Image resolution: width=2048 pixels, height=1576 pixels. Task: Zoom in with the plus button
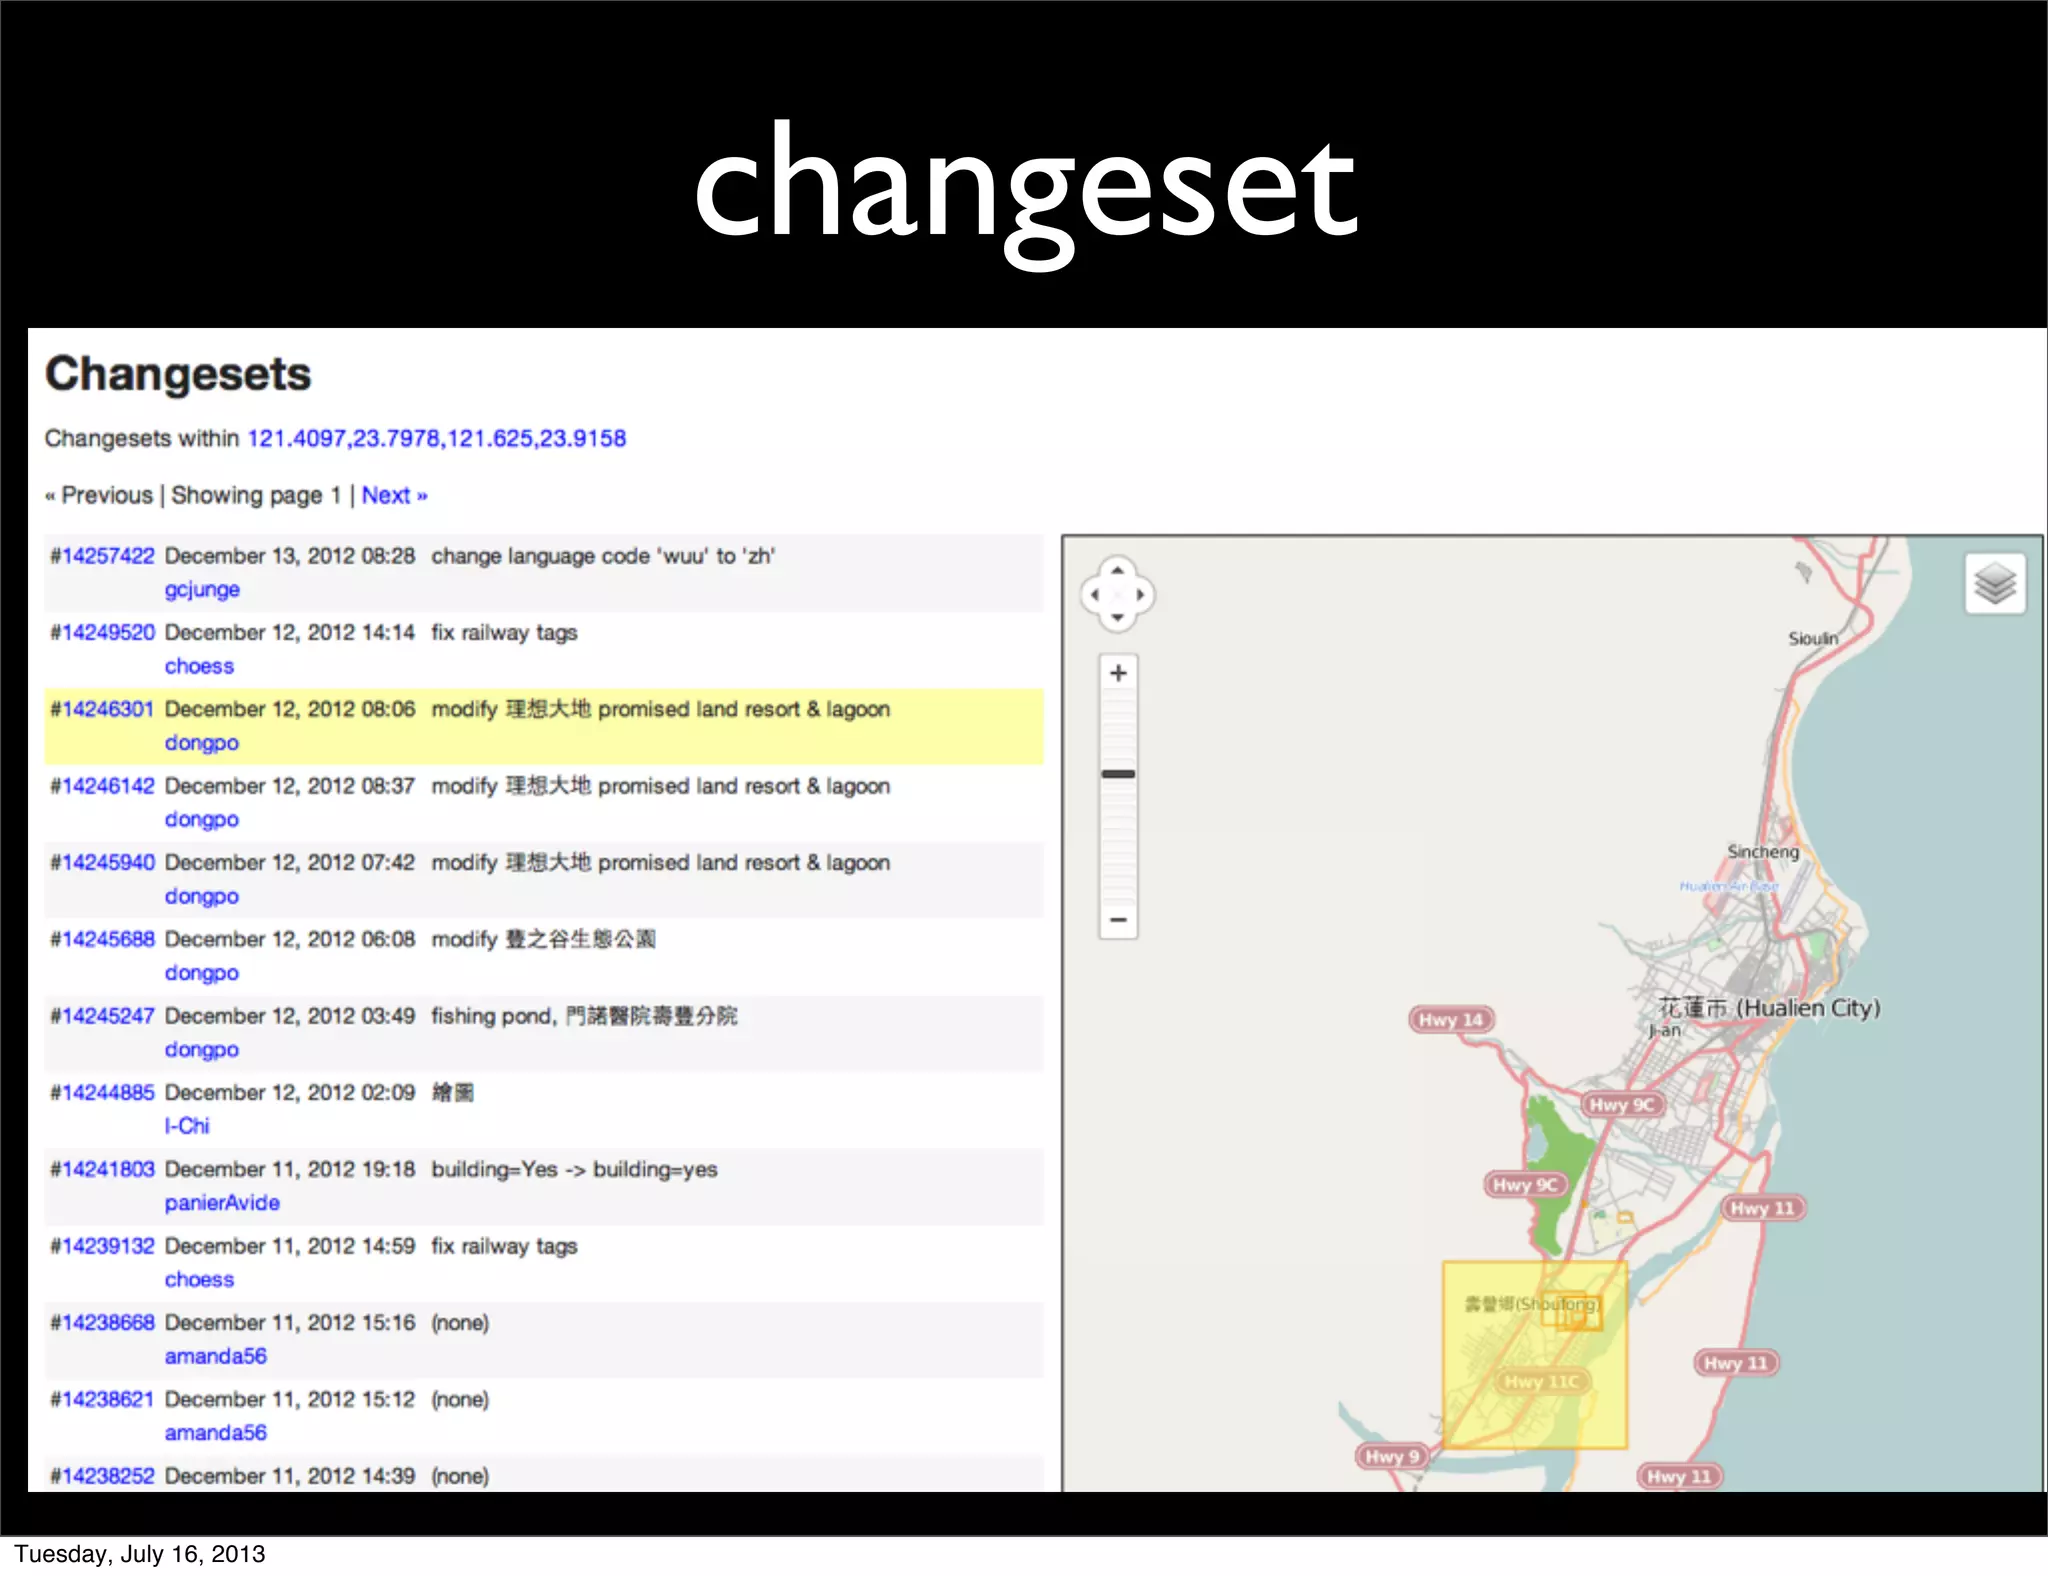1118,673
